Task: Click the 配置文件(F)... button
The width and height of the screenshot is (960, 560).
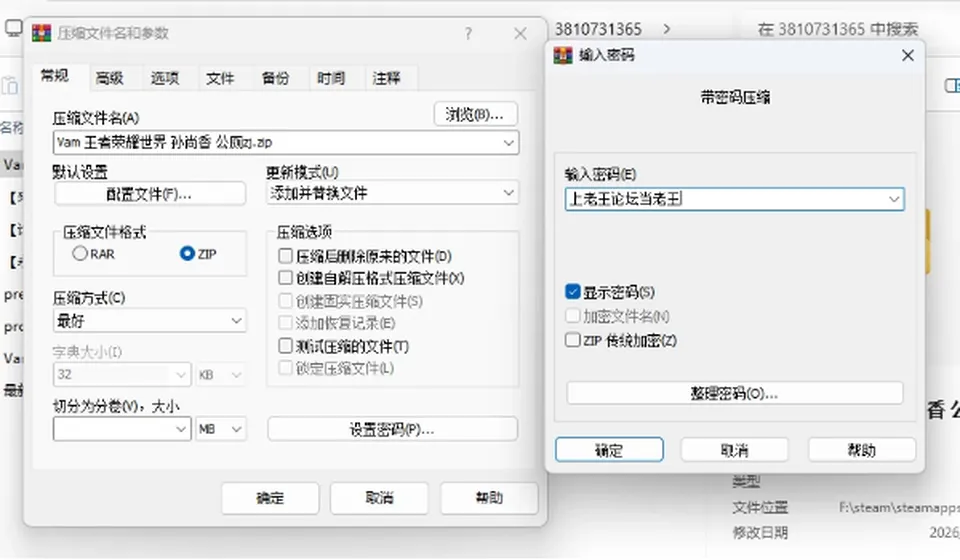Action: 150,194
